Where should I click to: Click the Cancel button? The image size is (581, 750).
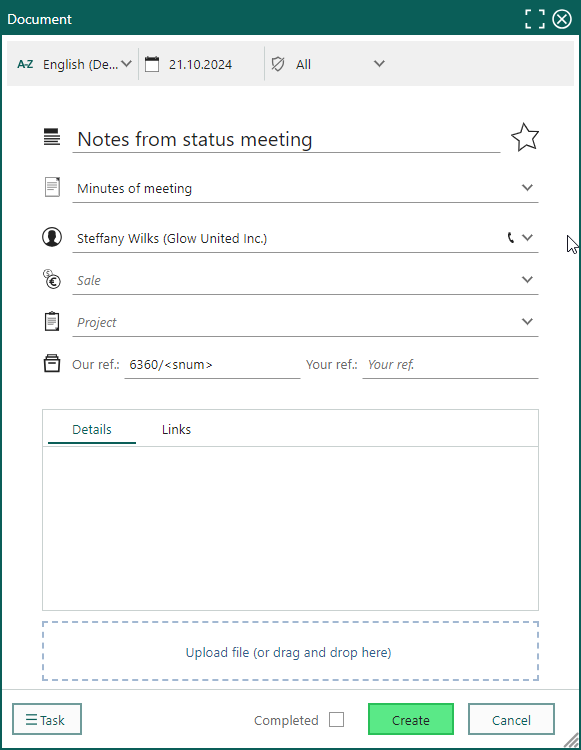coord(511,719)
